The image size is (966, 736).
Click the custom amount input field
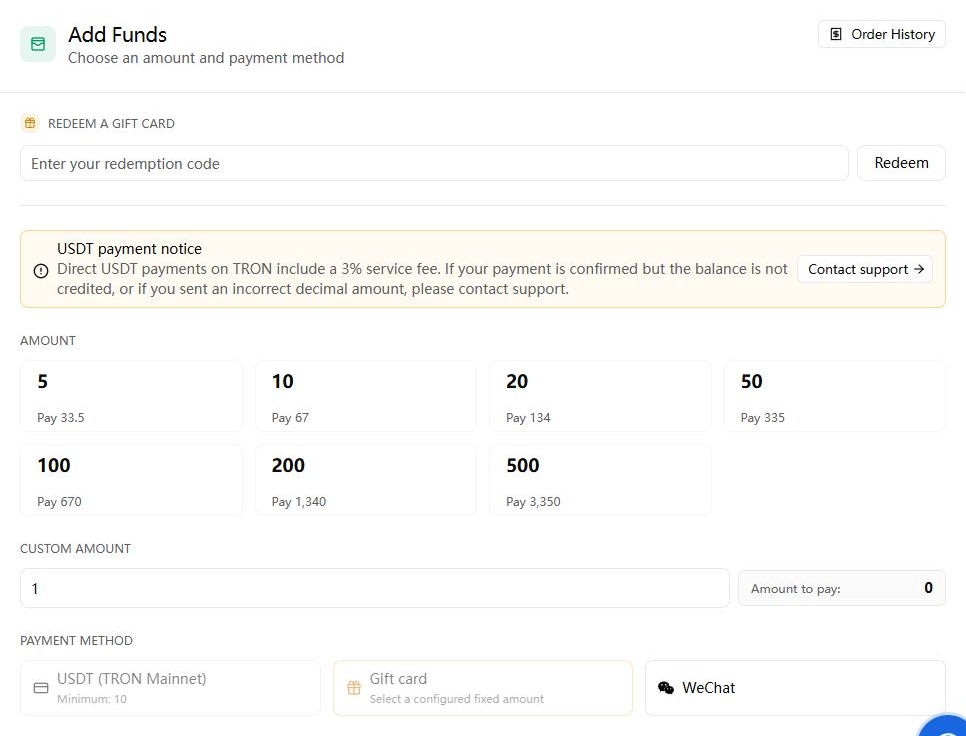coord(375,588)
